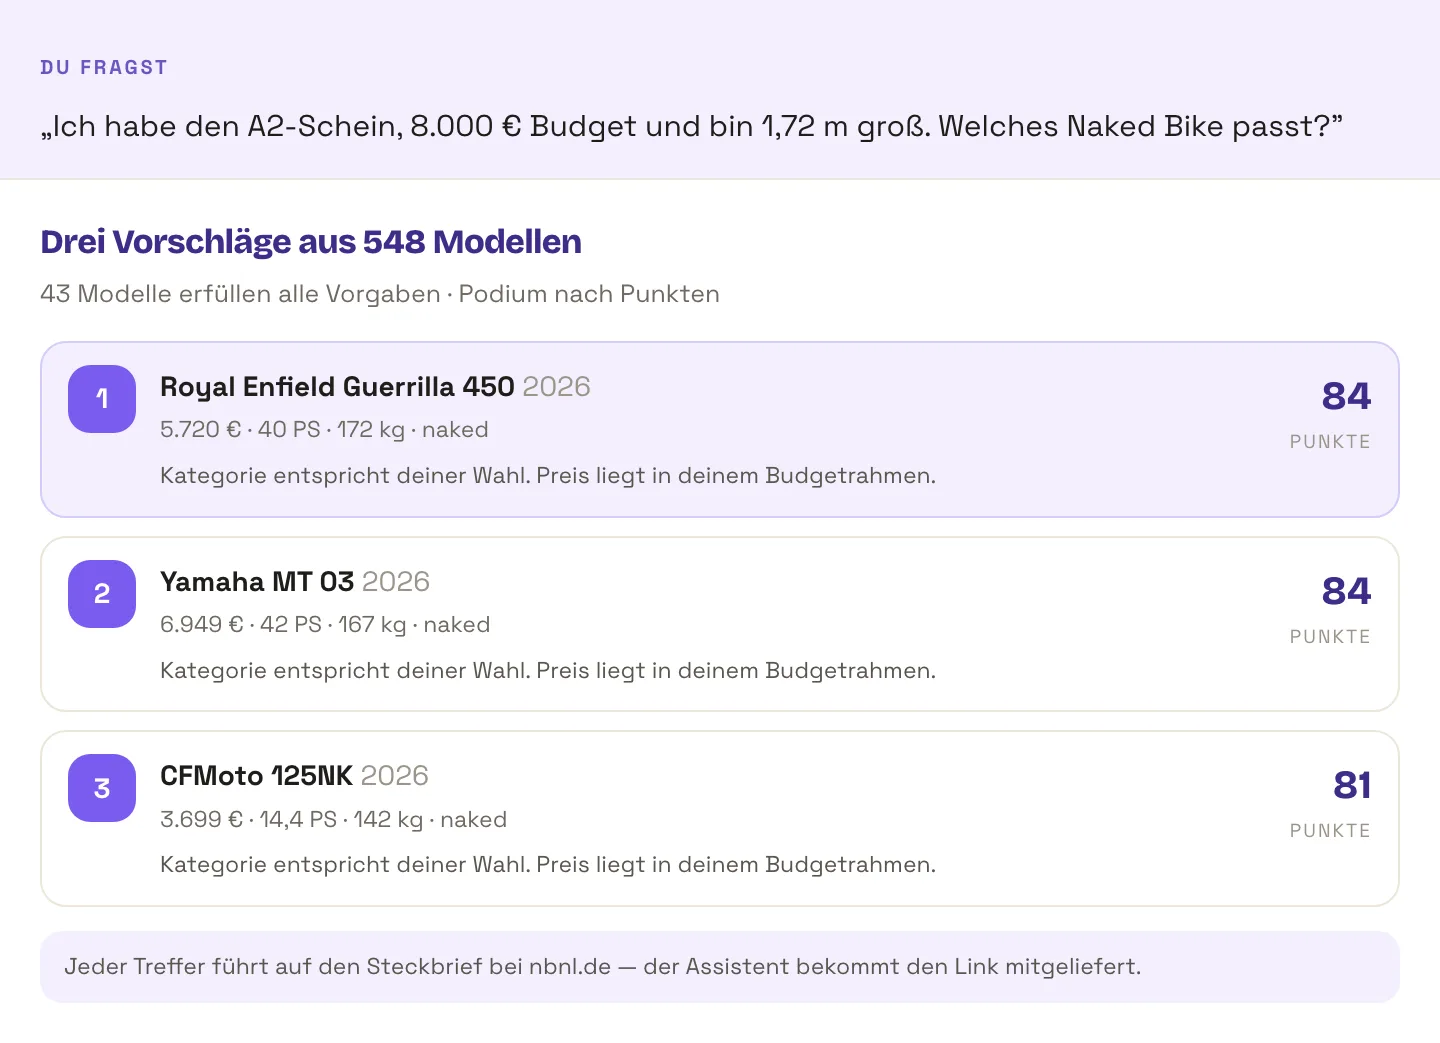The height and width of the screenshot is (1043, 1440).
Task: Click the PUNKTE label of the Royal Enfield card
Action: [x=1330, y=441]
